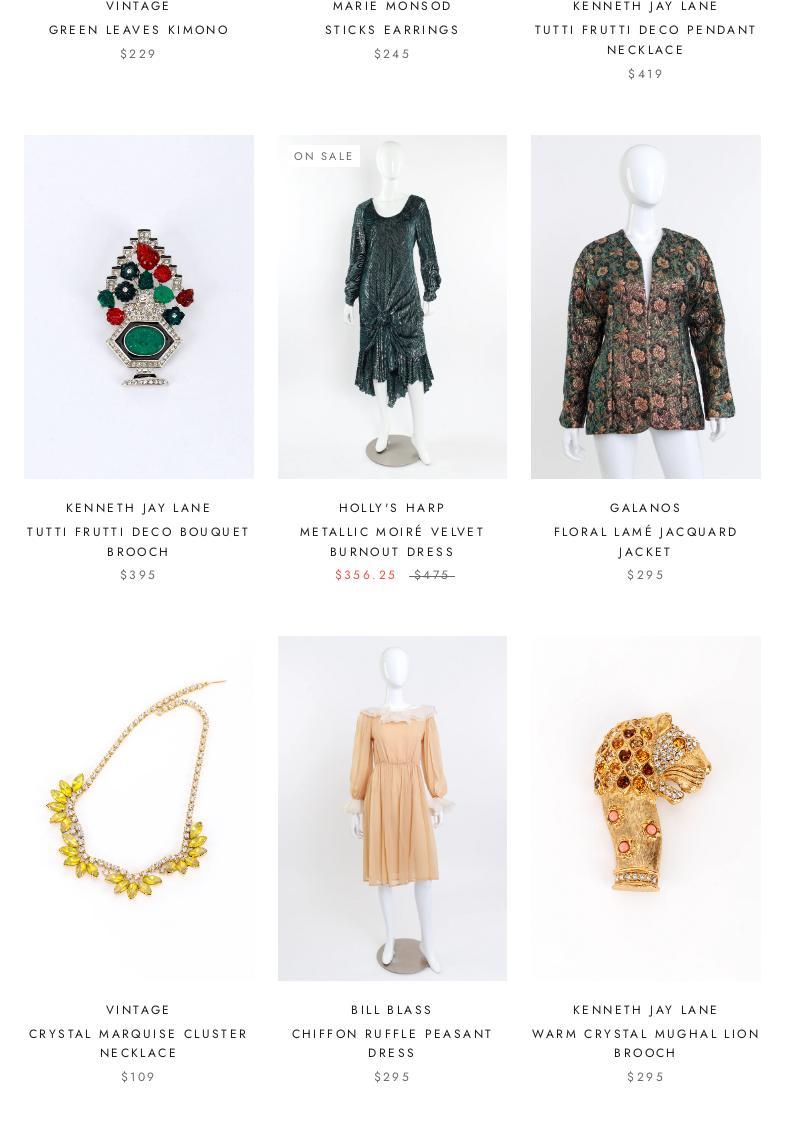785x1127 pixels.
Task: Select the yellow crystal marquise necklace photo
Action: click(x=139, y=809)
